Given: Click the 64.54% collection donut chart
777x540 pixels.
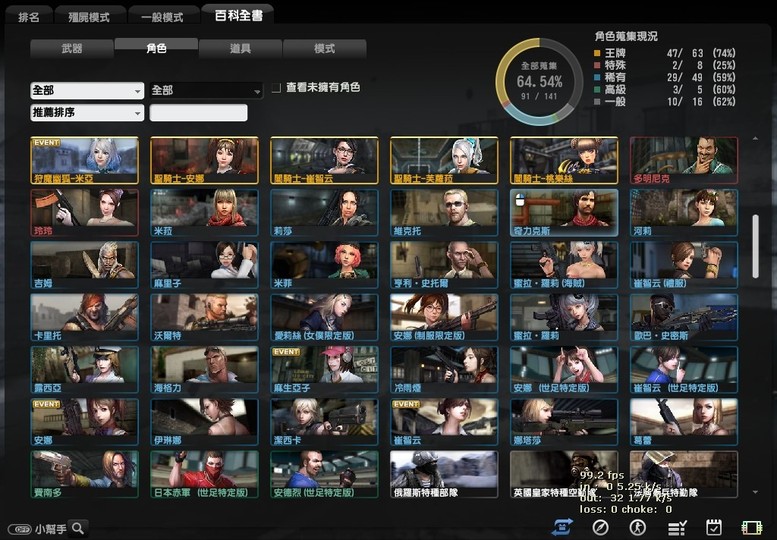Looking at the screenshot, I should click(x=539, y=82).
